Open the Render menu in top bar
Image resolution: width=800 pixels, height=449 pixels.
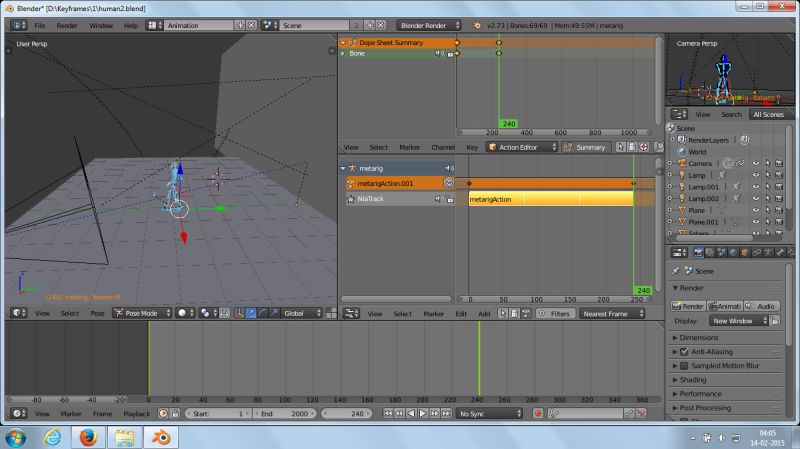click(x=67, y=26)
